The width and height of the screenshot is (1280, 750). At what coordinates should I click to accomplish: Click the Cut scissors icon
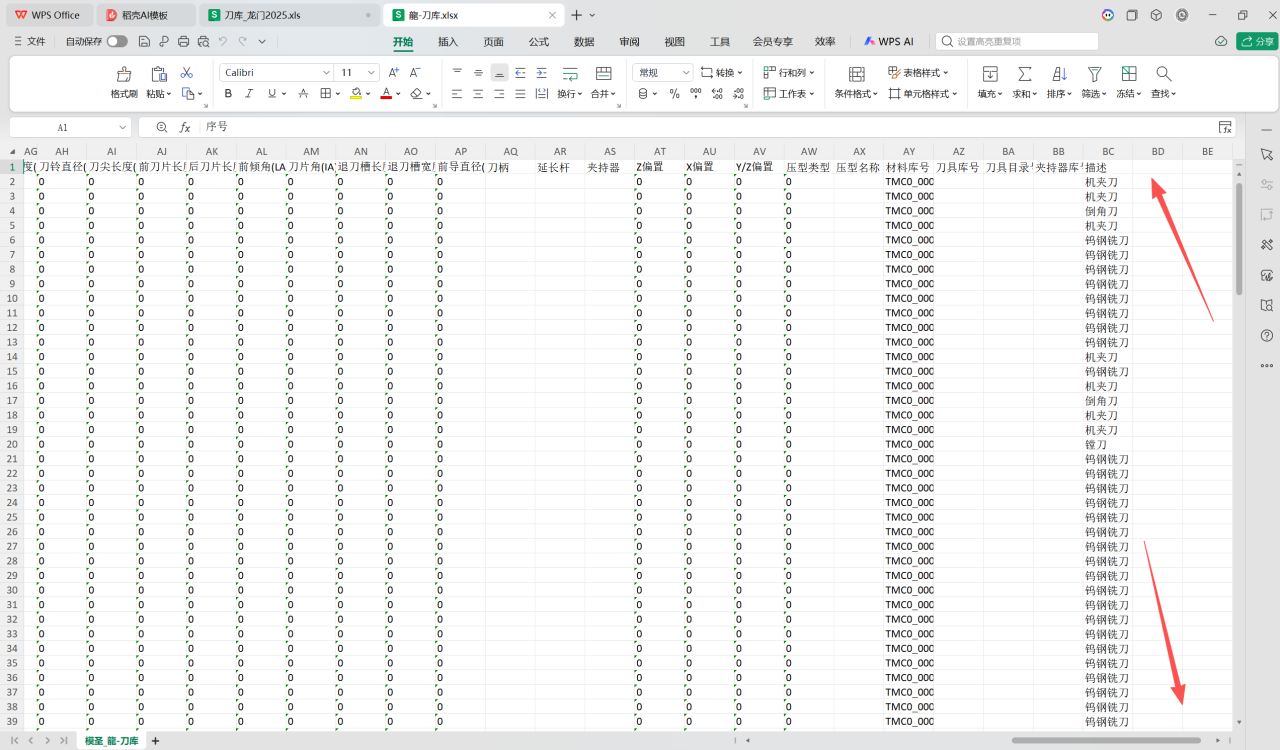186,73
